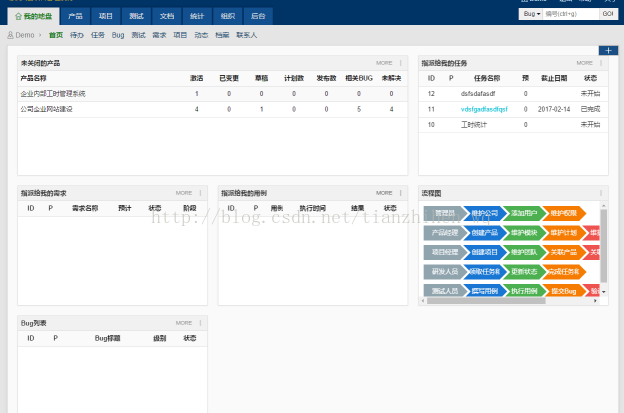Click MORE in Bug列表 panel
This screenshot has height=413, width=624.
[184, 323]
